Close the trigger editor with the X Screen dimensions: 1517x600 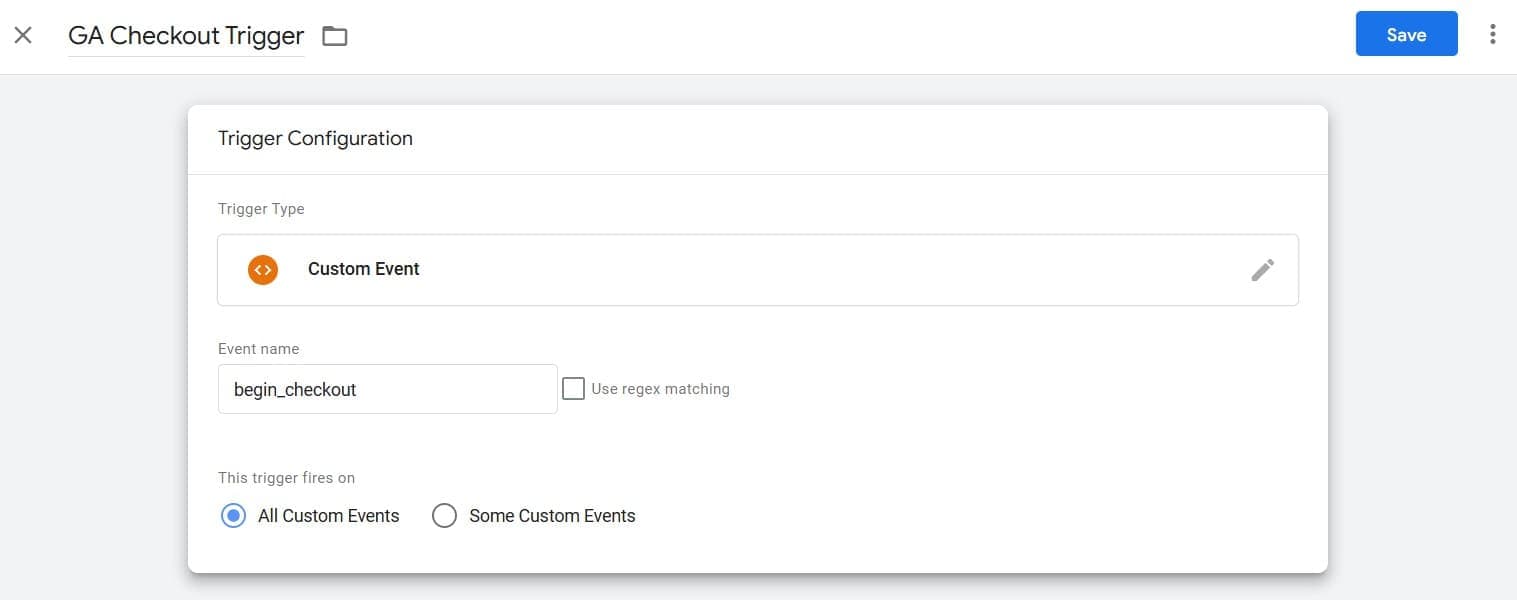(x=22, y=34)
